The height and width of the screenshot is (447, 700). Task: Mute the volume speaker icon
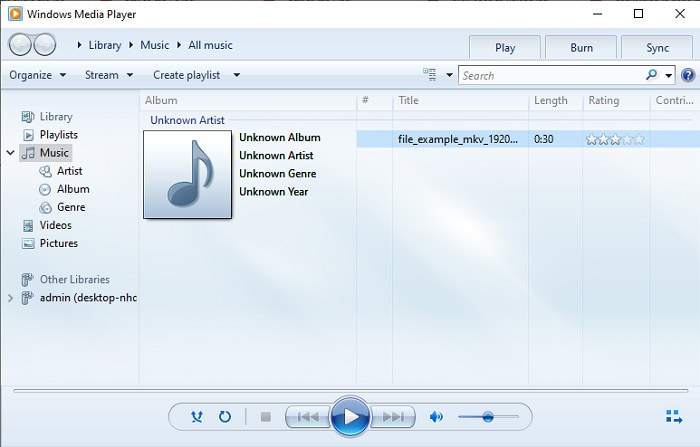click(436, 417)
